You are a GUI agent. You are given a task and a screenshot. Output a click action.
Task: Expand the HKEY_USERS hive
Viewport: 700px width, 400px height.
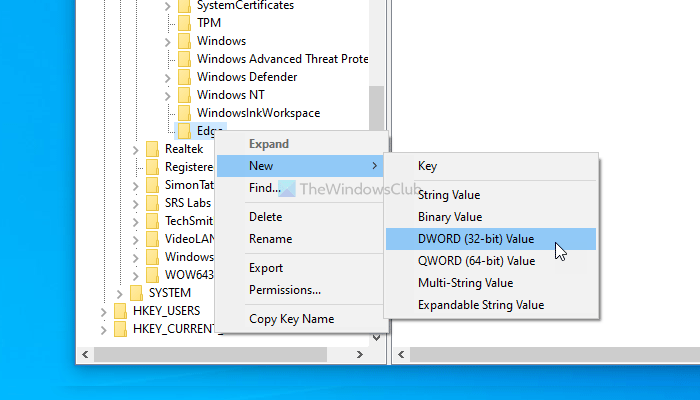coord(104,312)
